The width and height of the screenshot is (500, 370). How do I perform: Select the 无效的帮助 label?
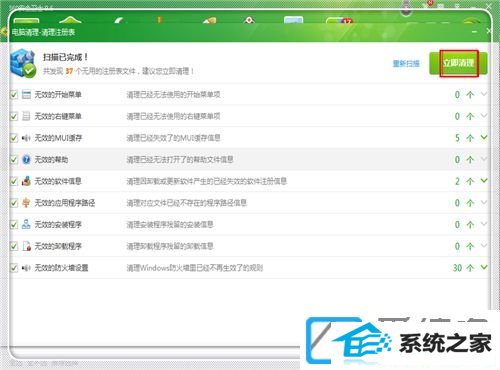coord(51,160)
